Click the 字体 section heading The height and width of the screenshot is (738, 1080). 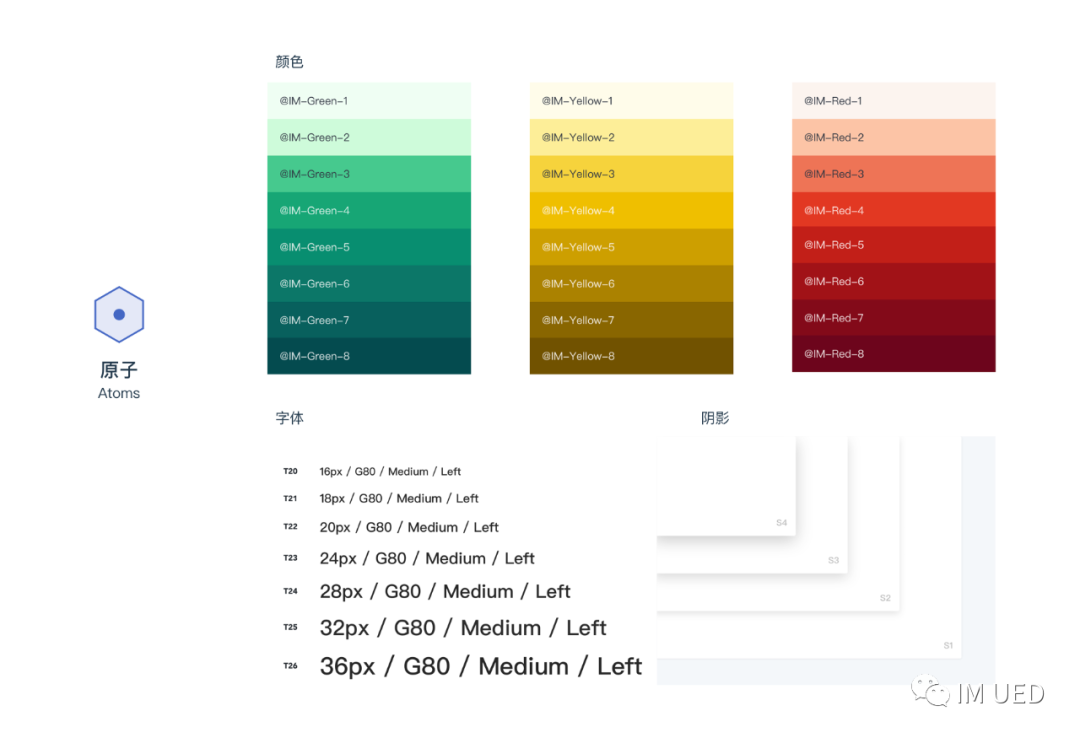[290, 418]
